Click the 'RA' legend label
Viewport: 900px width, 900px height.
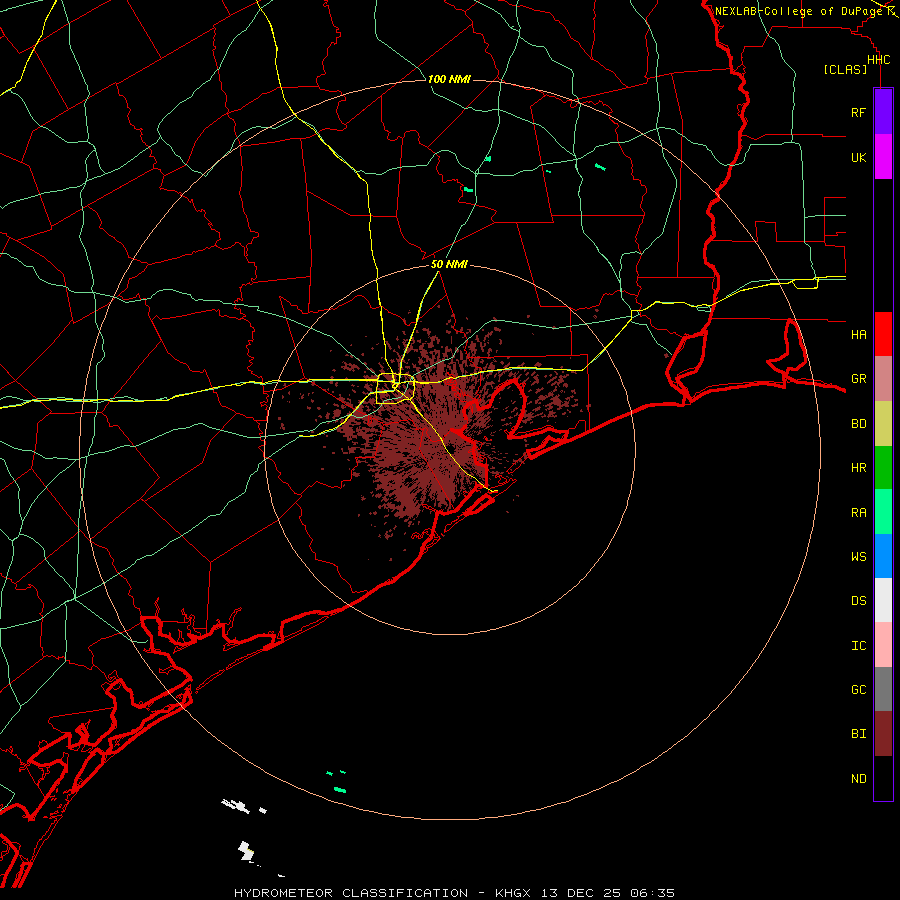[x=858, y=513]
